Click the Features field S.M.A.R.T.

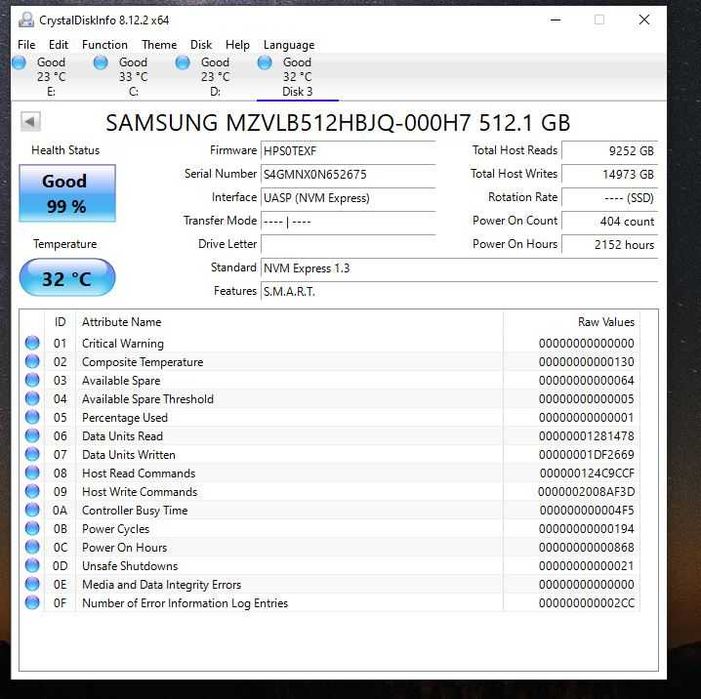[459, 292]
